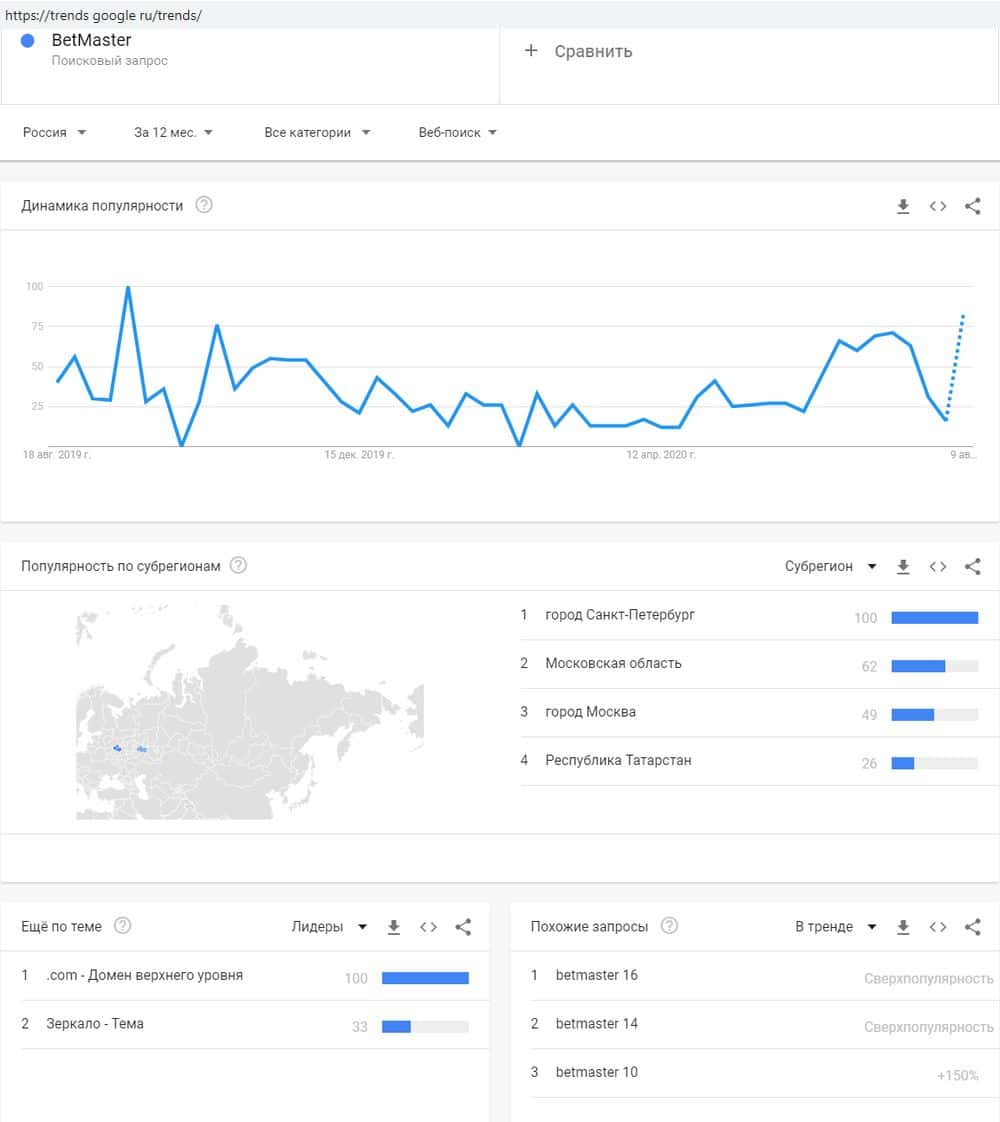
Task: Open help for Динамика популярности
Action: (204, 205)
